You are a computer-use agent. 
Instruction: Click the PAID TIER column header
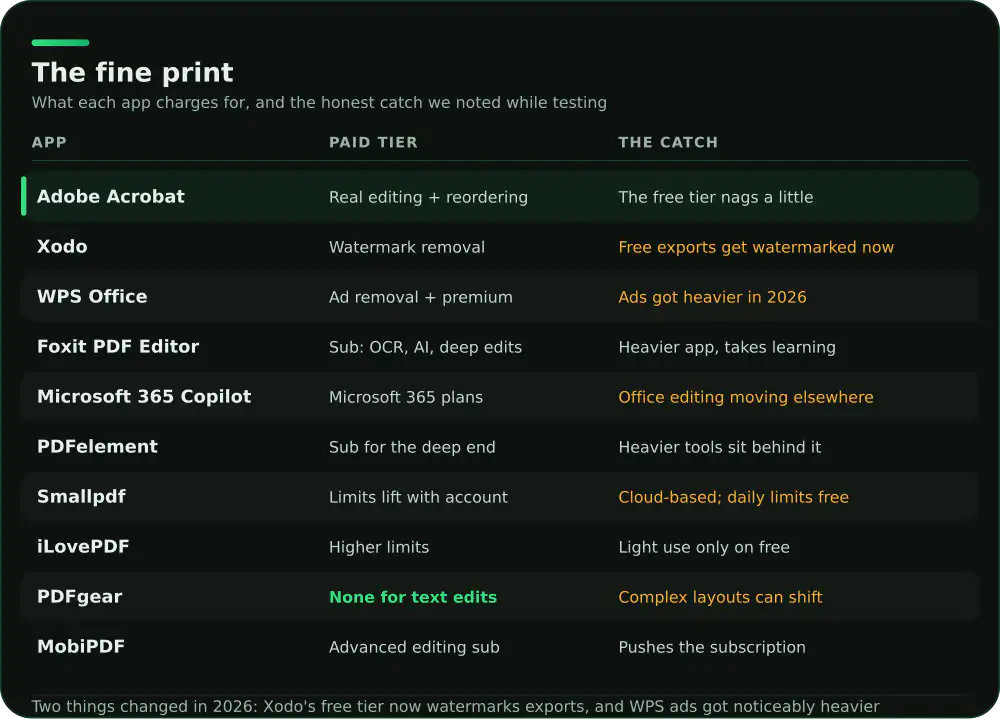point(373,142)
